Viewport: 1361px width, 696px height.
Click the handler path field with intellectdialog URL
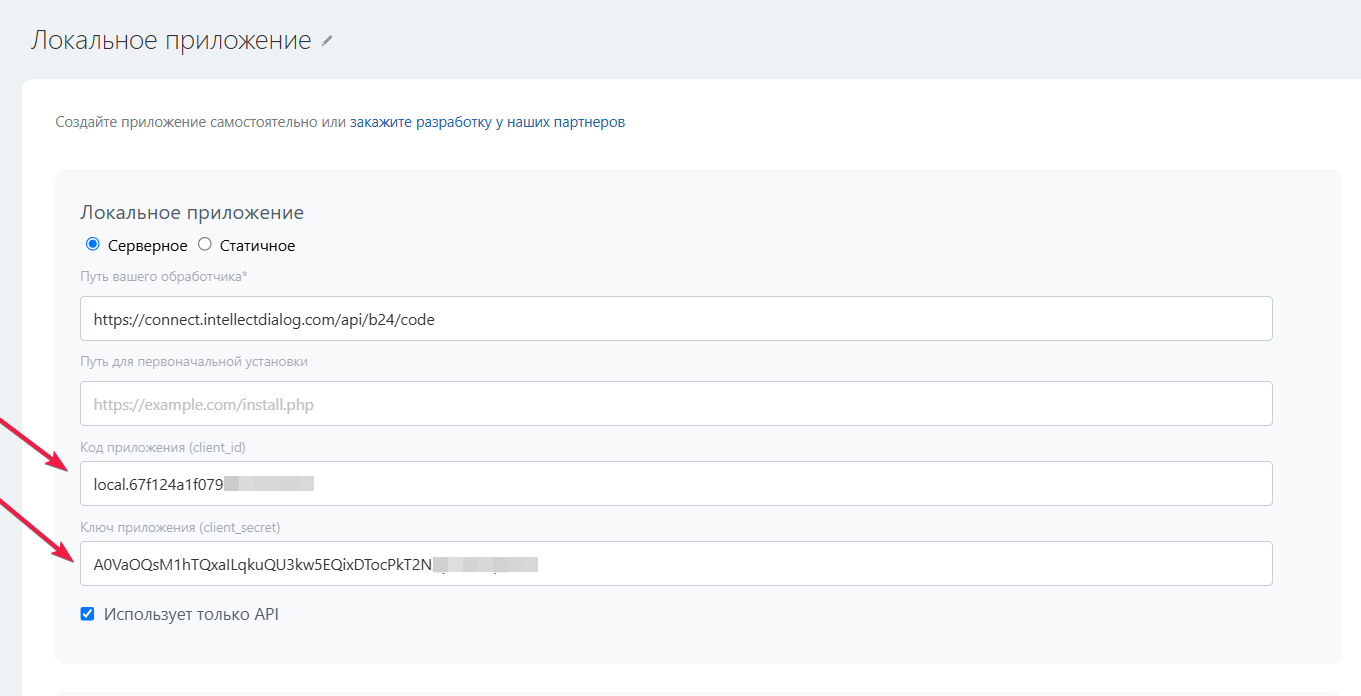(x=675, y=319)
